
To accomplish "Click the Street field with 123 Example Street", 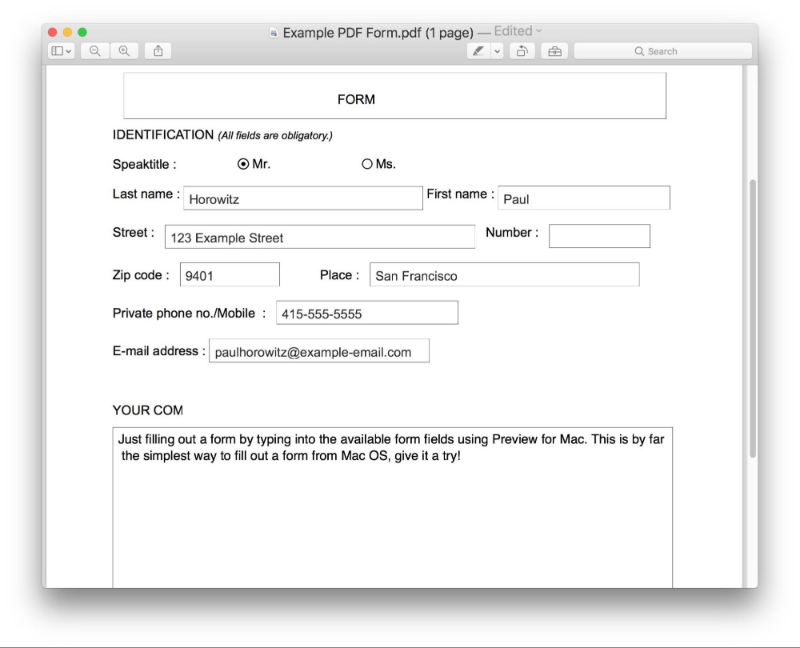I will pyautogui.click(x=320, y=237).
